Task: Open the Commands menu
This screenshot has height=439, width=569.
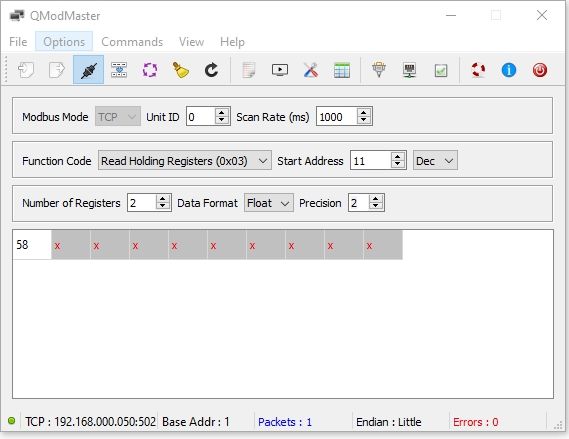Action: click(x=132, y=42)
